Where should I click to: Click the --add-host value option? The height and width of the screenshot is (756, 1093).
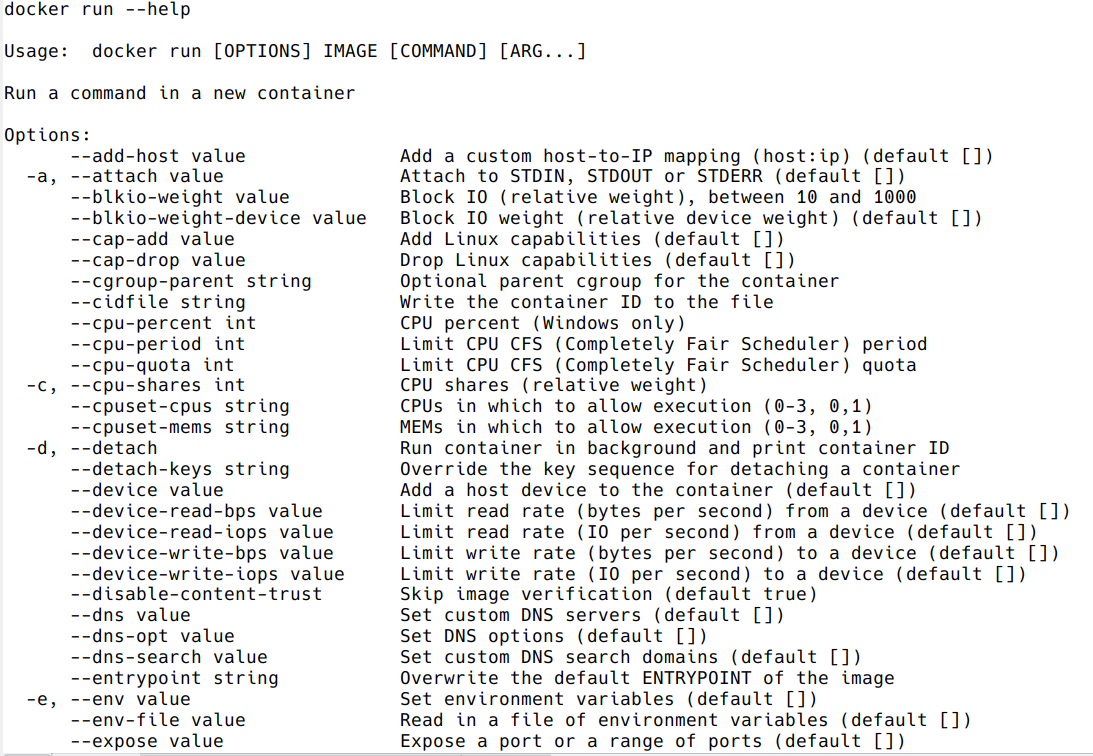point(158,156)
